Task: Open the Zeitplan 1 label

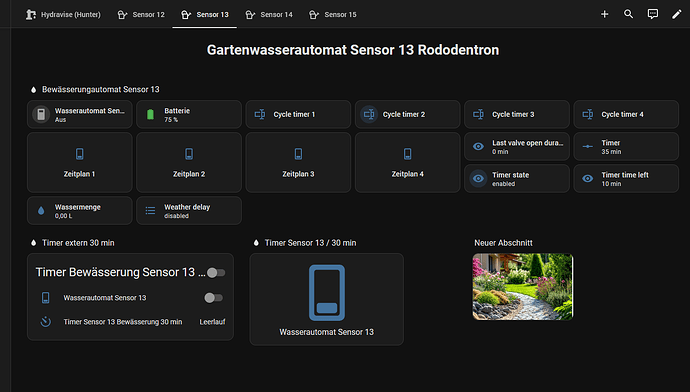Action: [79, 174]
